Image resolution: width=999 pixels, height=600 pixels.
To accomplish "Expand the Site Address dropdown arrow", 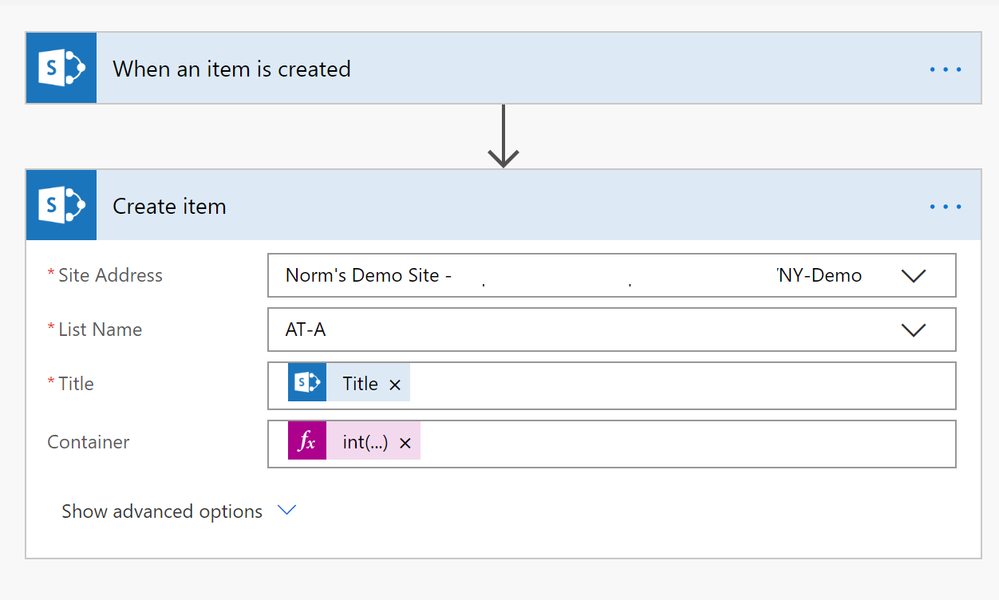I will 913,276.
